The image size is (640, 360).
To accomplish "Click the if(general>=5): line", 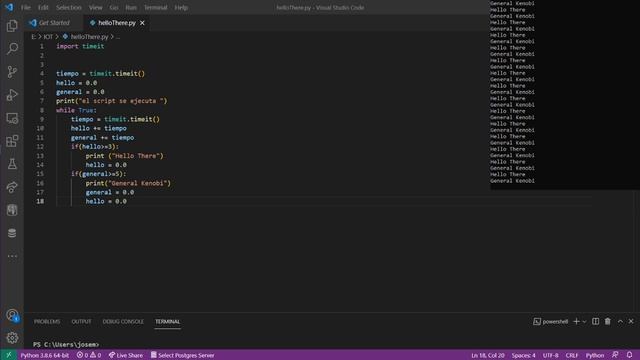I will point(98,174).
